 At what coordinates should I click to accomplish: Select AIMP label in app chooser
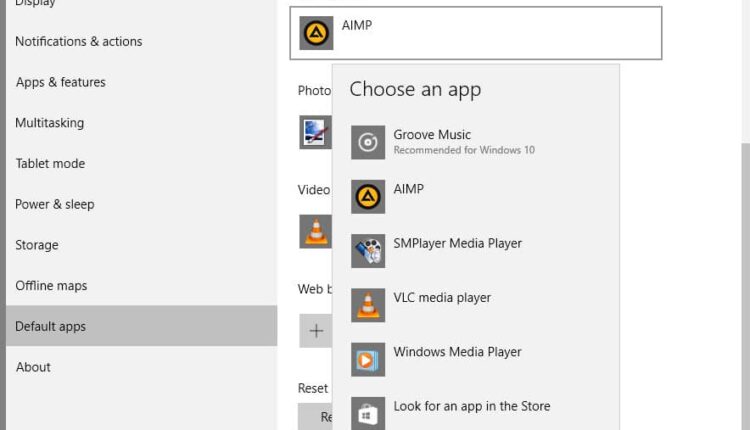tap(408, 189)
